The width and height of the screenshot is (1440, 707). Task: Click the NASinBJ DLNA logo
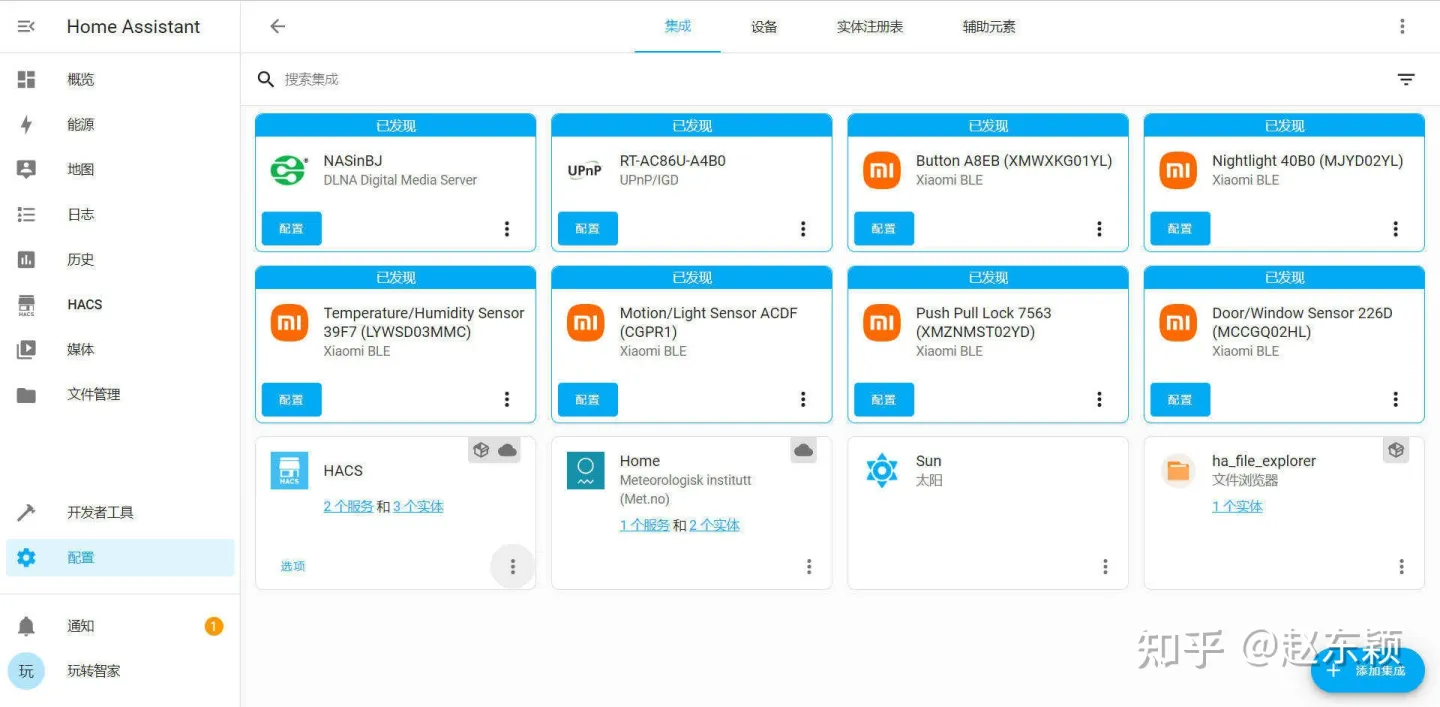point(289,170)
